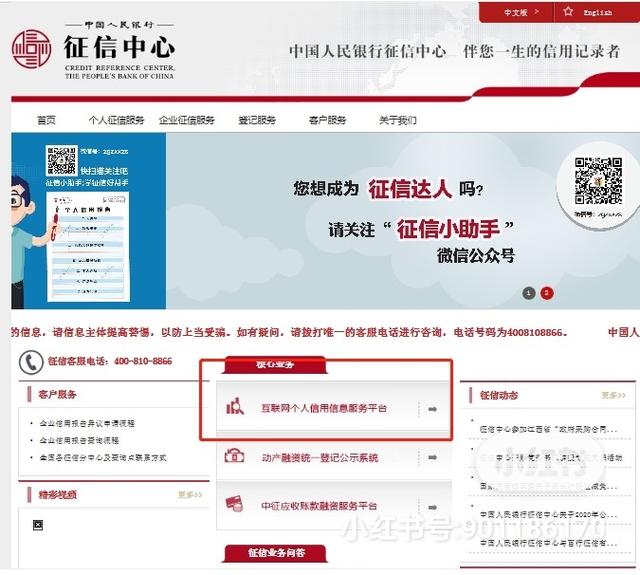This screenshot has width=640, height=575.
Task: Switch the banner to slide 1
Action: [x=529, y=293]
